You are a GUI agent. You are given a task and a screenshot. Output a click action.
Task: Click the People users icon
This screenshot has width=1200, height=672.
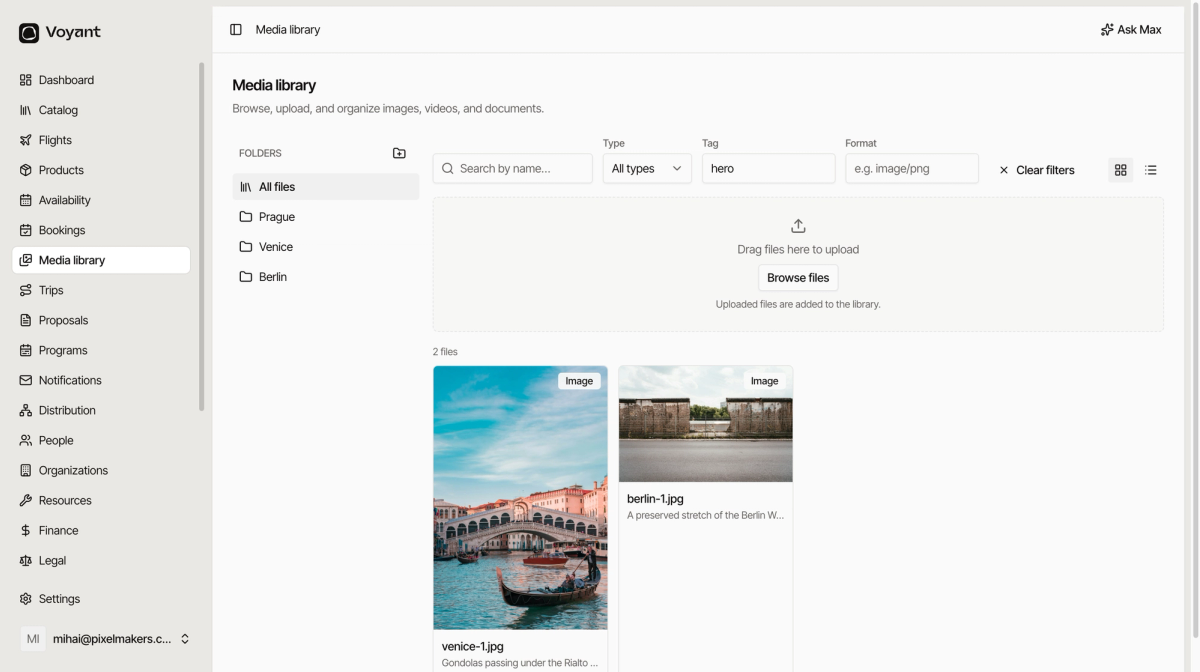(x=26, y=440)
